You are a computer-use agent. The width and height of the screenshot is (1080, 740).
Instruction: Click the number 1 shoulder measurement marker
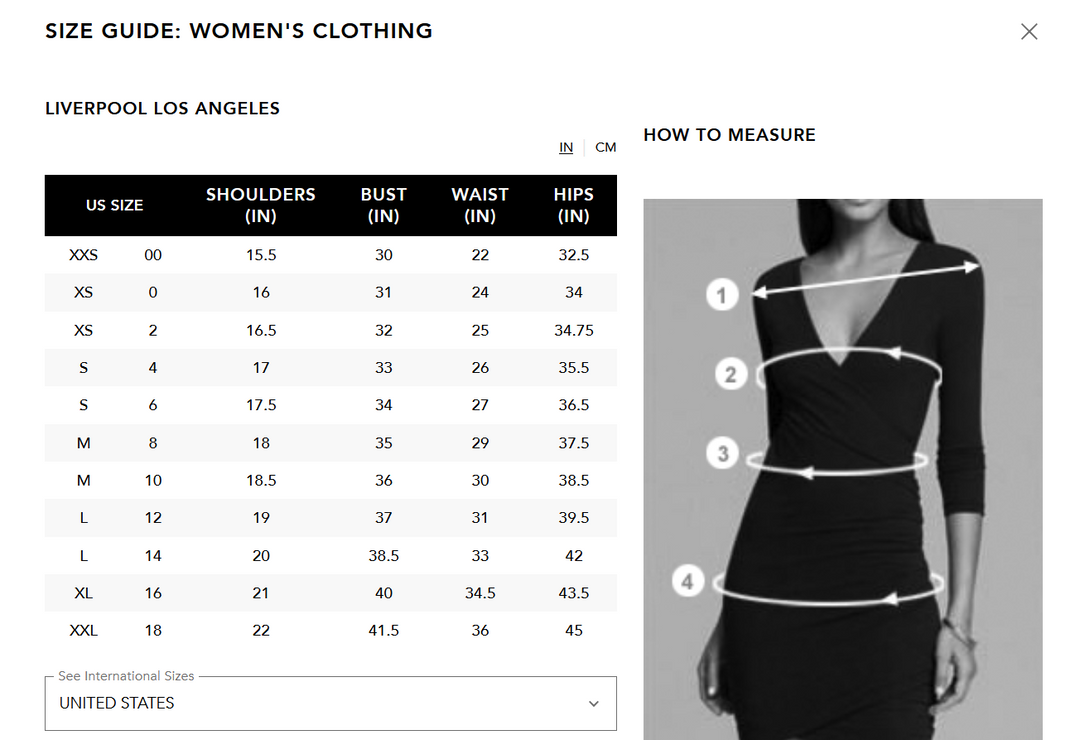(722, 294)
